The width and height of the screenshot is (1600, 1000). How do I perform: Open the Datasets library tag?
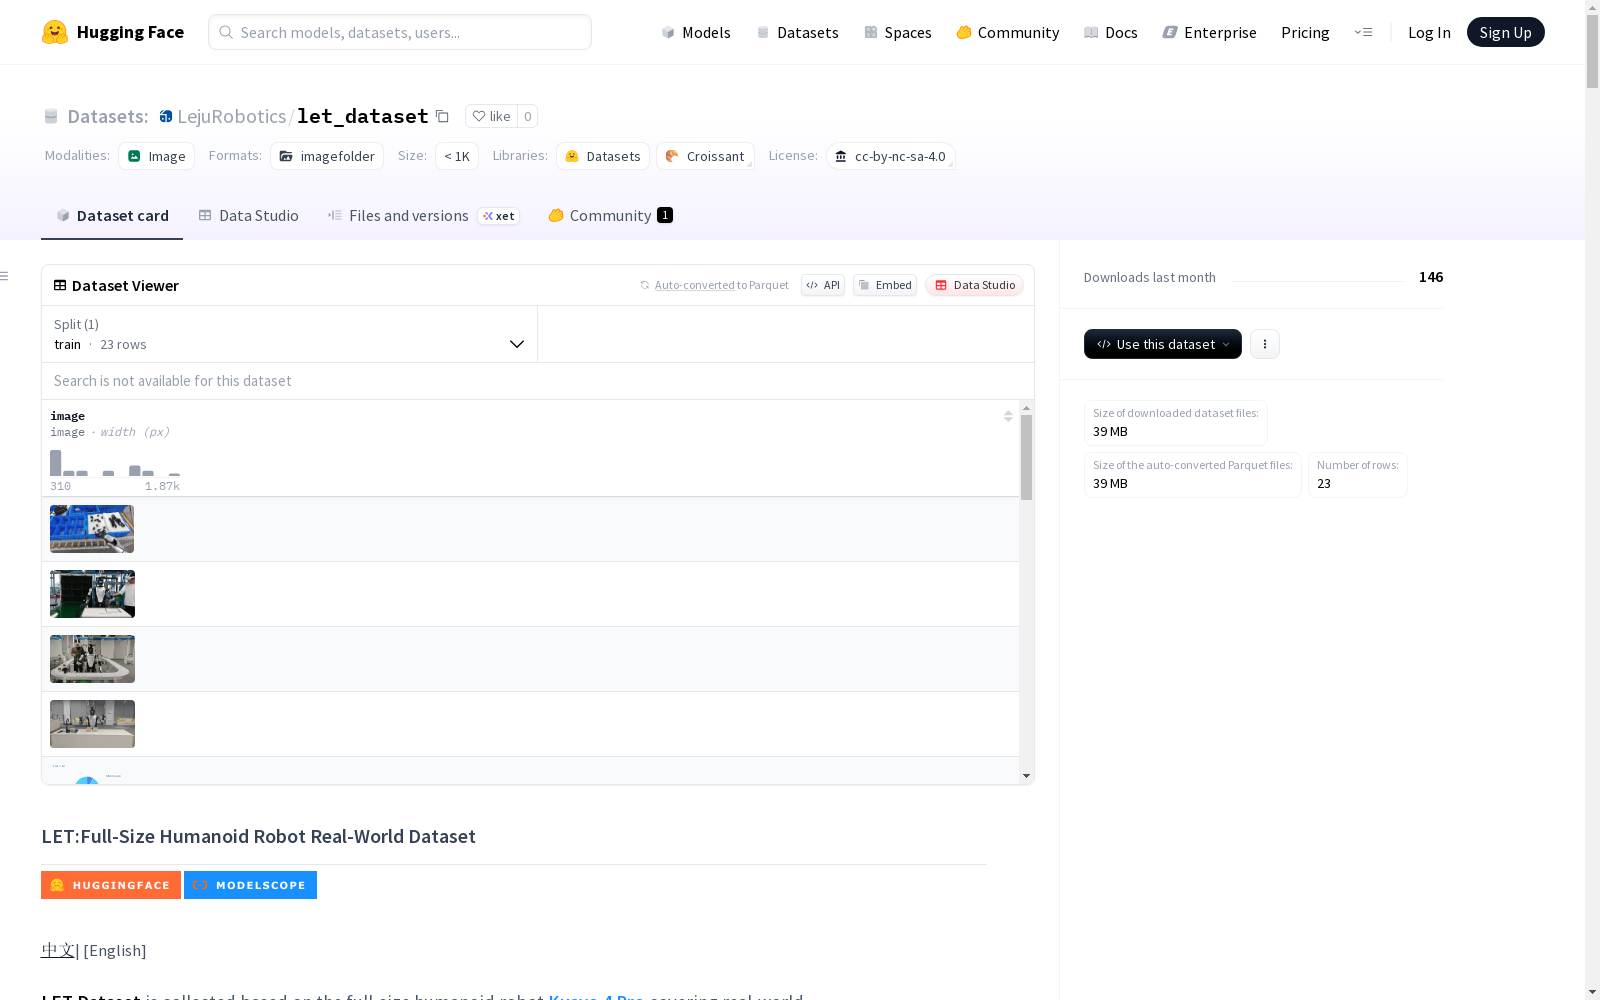tap(603, 156)
